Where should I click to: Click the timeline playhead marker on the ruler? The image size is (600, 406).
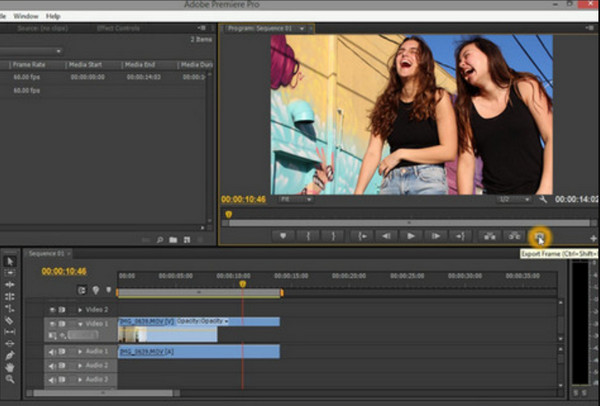tap(242, 284)
